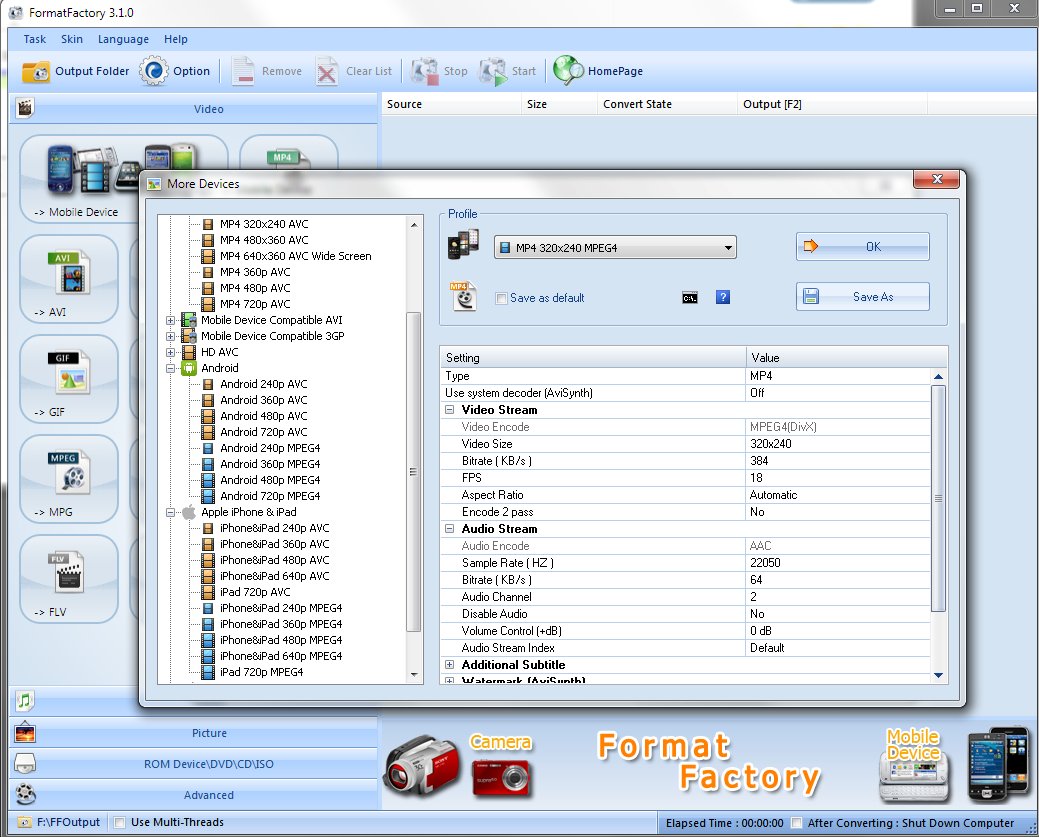Screen dimensions: 1039x837
Task: Select Android 480p AVC in the tree
Action: [264, 416]
